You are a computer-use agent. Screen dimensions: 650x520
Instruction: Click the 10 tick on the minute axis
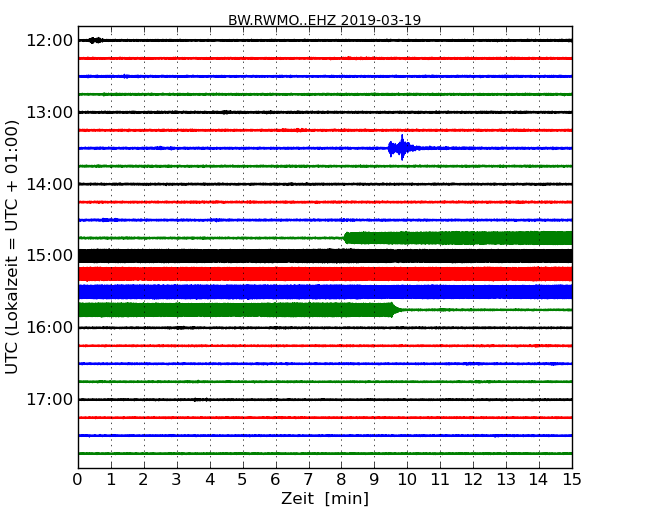[407, 480]
